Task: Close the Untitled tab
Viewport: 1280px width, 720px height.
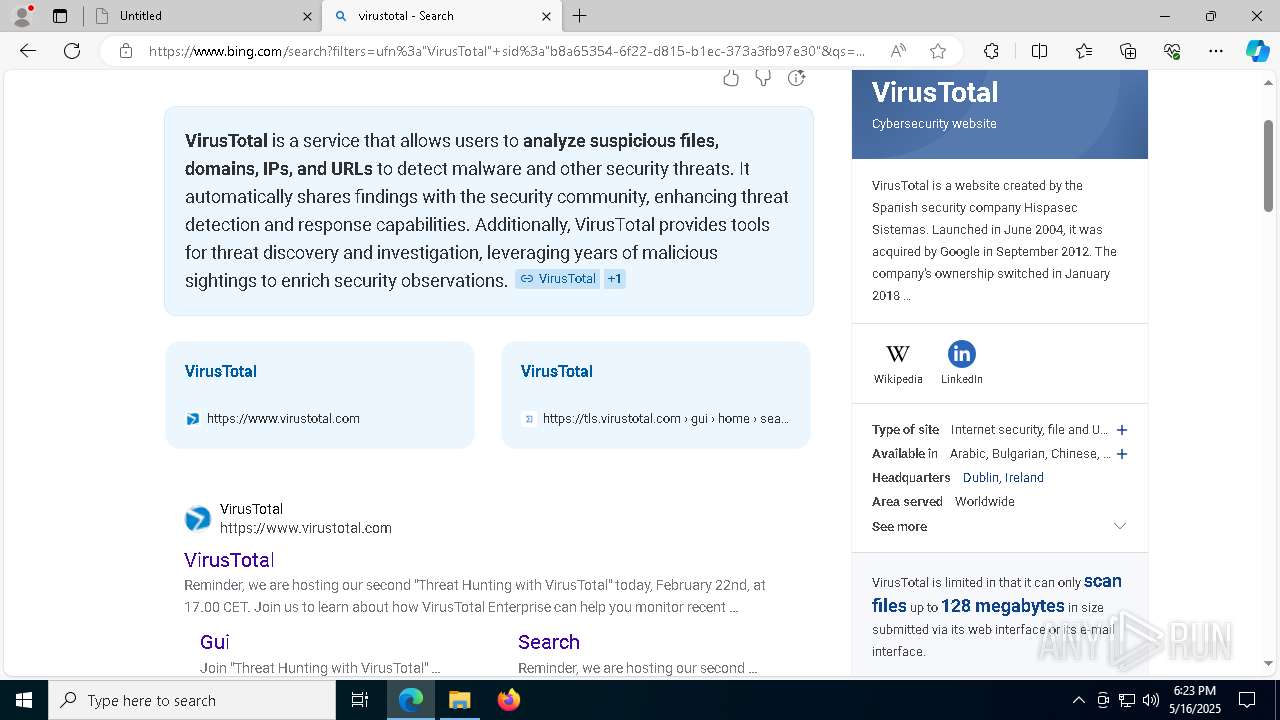Action: pos(307,16)
